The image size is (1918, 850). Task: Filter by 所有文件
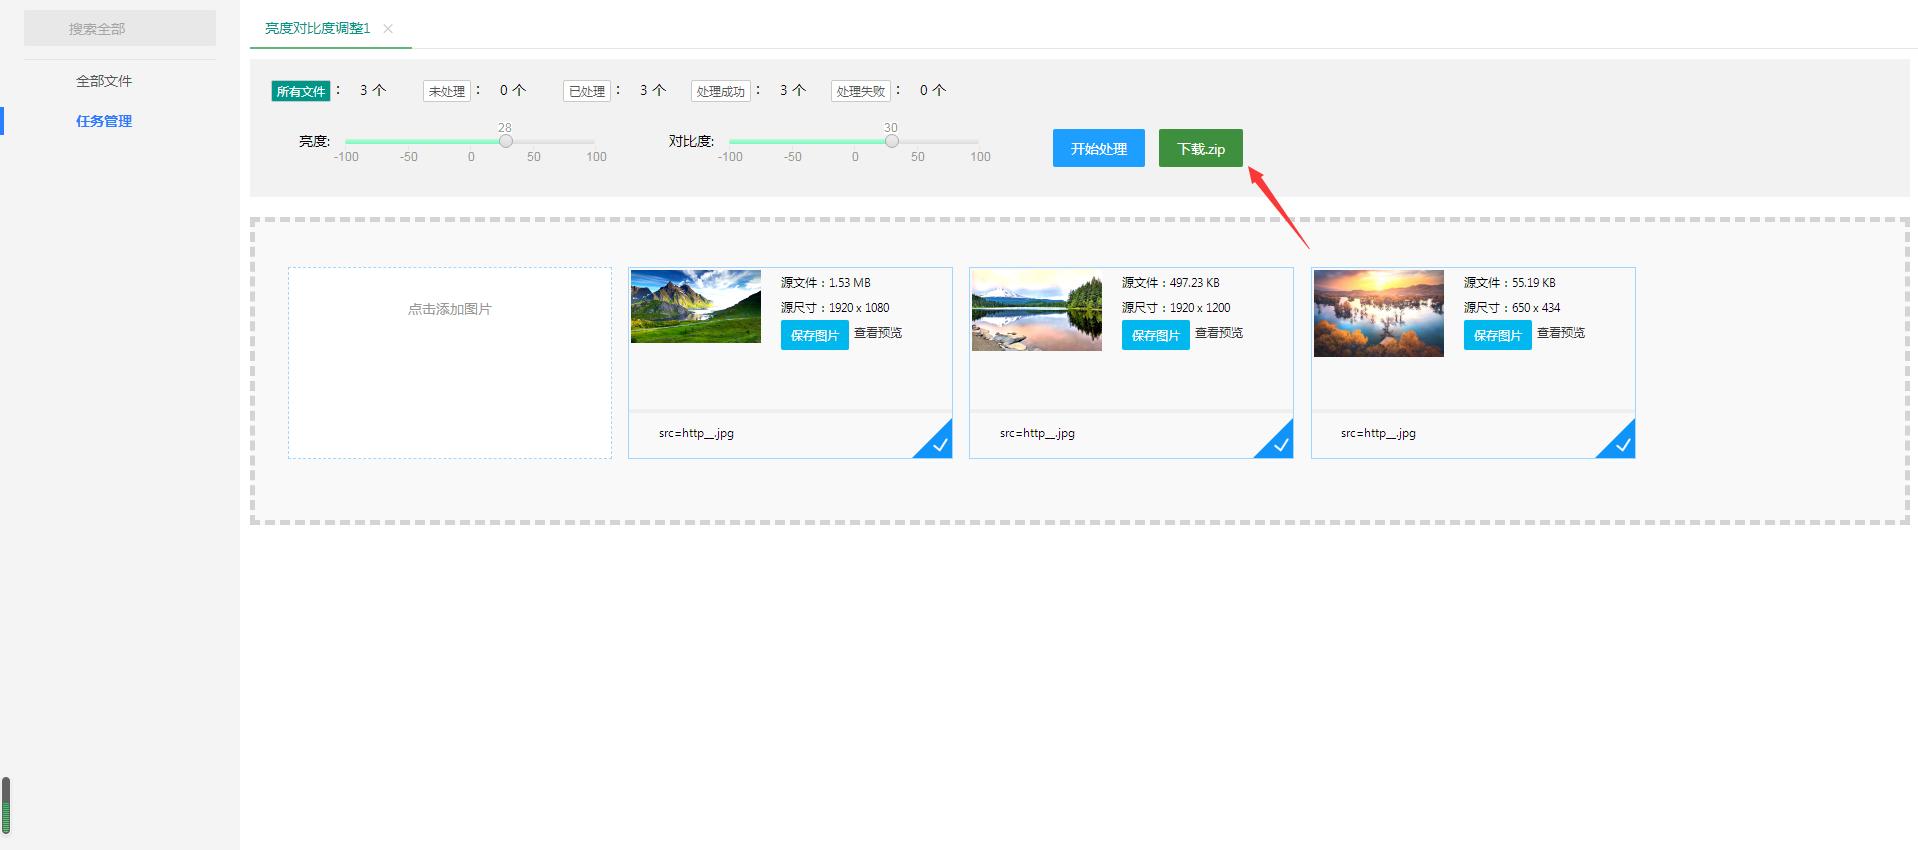pyautogui.click(x=301, y=91)
